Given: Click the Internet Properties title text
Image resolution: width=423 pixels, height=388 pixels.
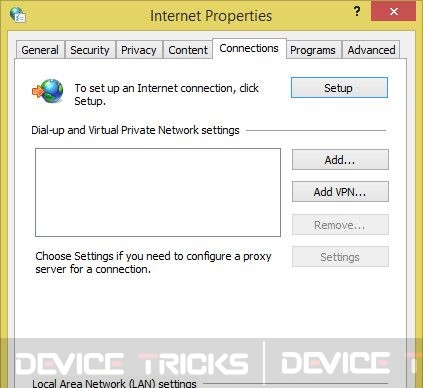Looking at the screenshot, I should coord(211,16).
